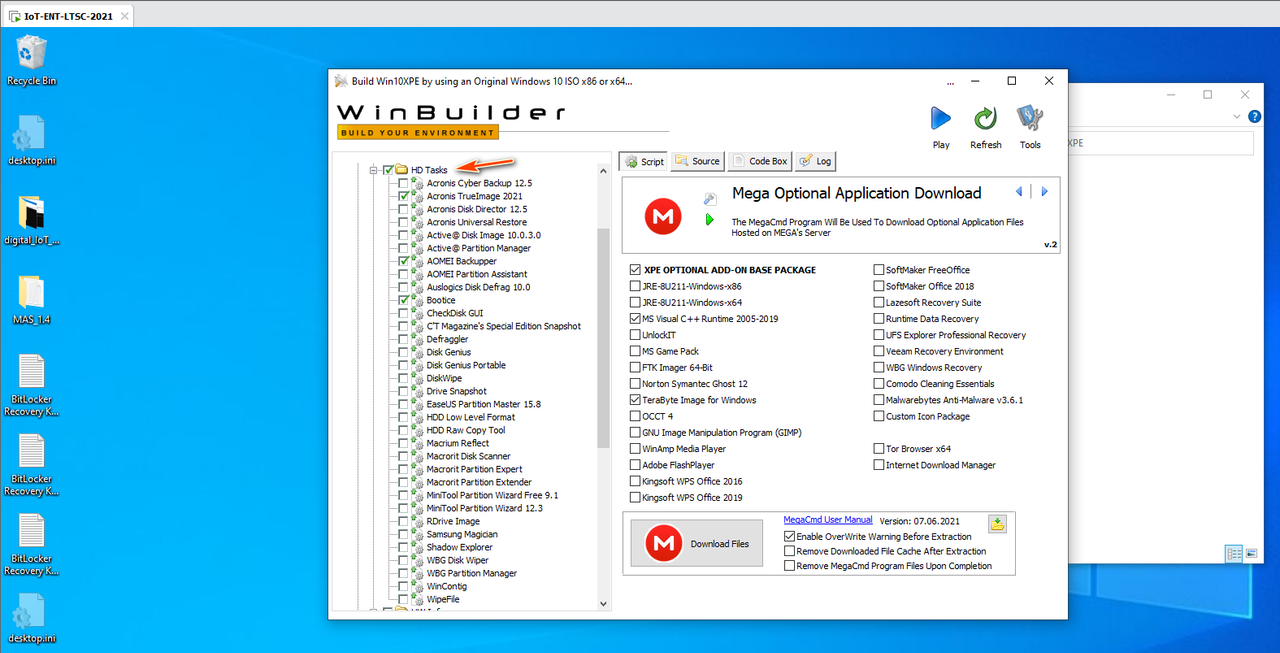Click the blue help icon in the background window
Screen dimensions: 1280x653
[x=1255, y=117]
